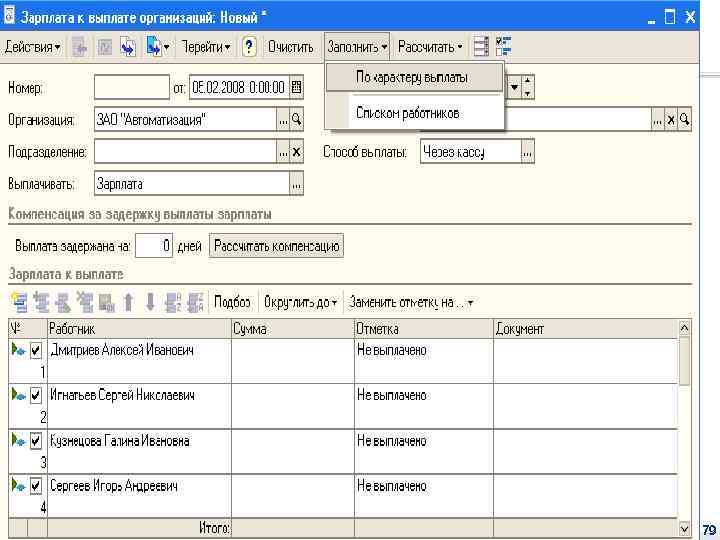Click the Отметка column header
The image size is (720, 540).
point(424,329)
